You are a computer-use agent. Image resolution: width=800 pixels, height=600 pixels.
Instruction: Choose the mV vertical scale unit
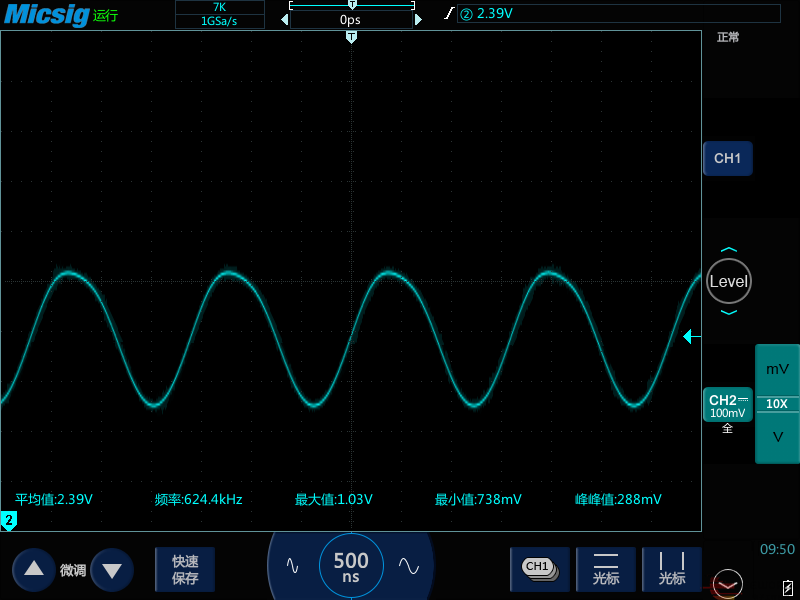point(777,369)
